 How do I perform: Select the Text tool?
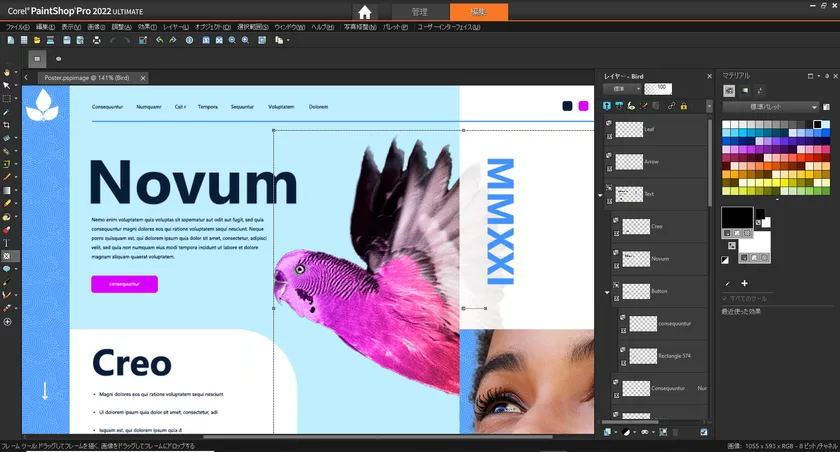[x=7, y=242]
